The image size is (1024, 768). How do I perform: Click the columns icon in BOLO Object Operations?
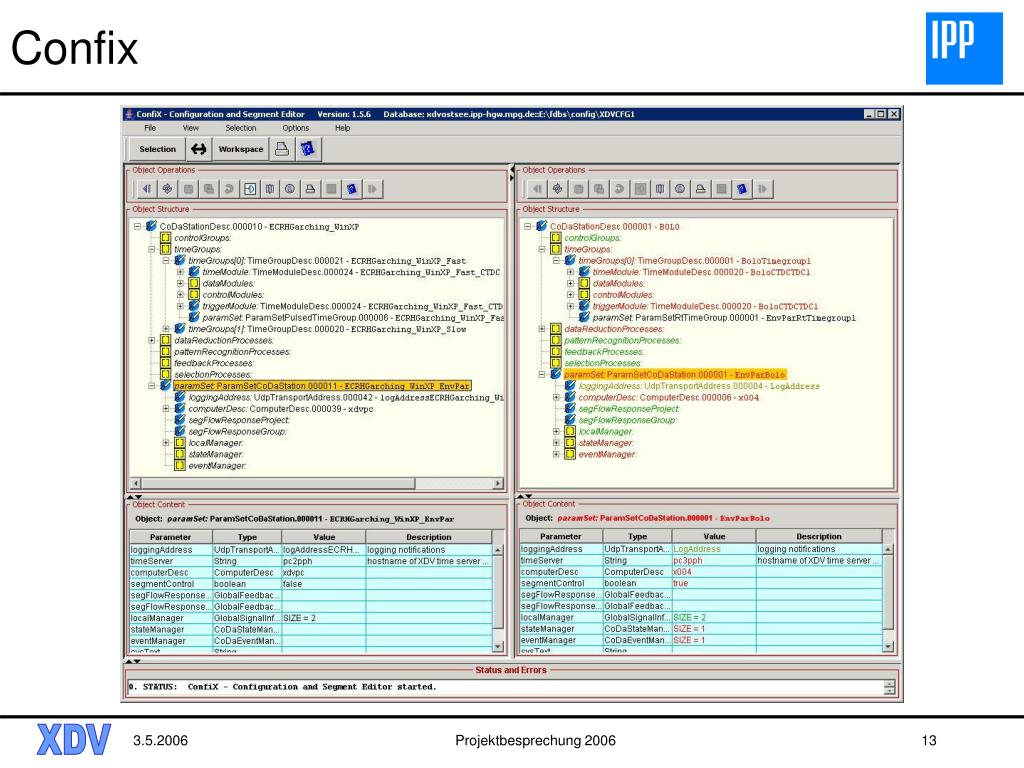[660, 189]
